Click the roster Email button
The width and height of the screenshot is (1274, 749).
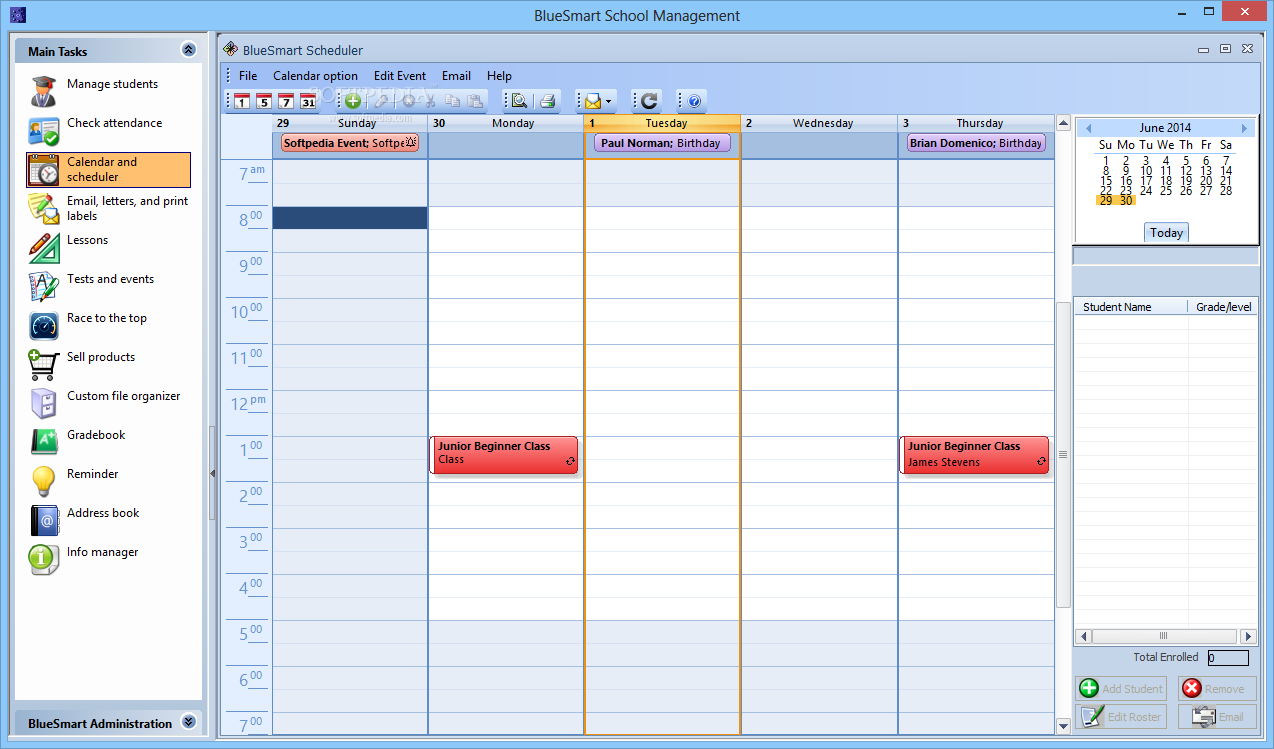pos(1217,716)
